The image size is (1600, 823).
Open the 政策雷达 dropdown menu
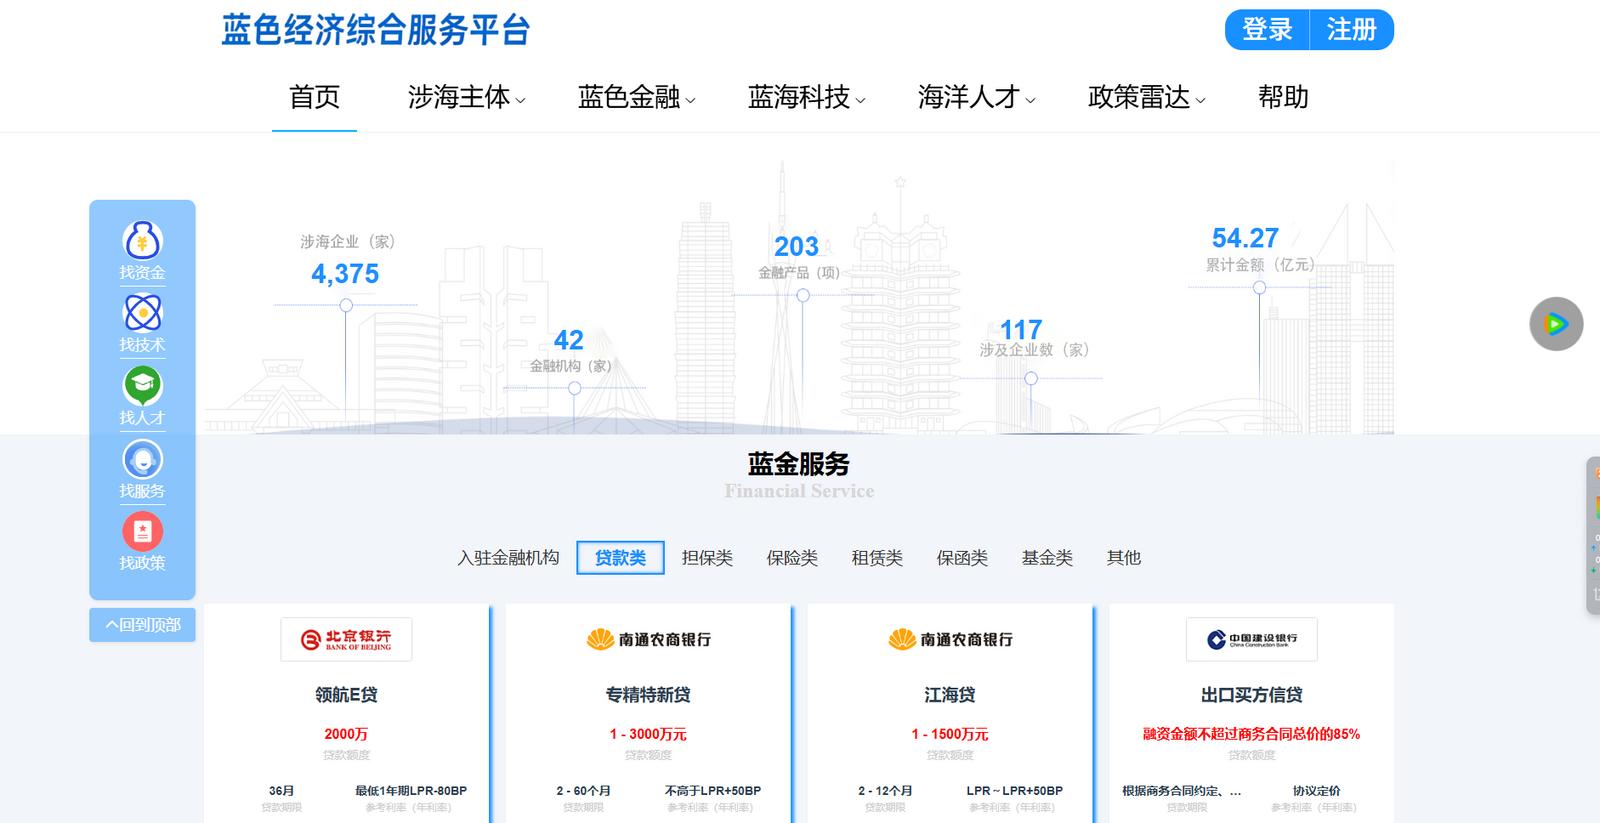tap(1146, 97)
